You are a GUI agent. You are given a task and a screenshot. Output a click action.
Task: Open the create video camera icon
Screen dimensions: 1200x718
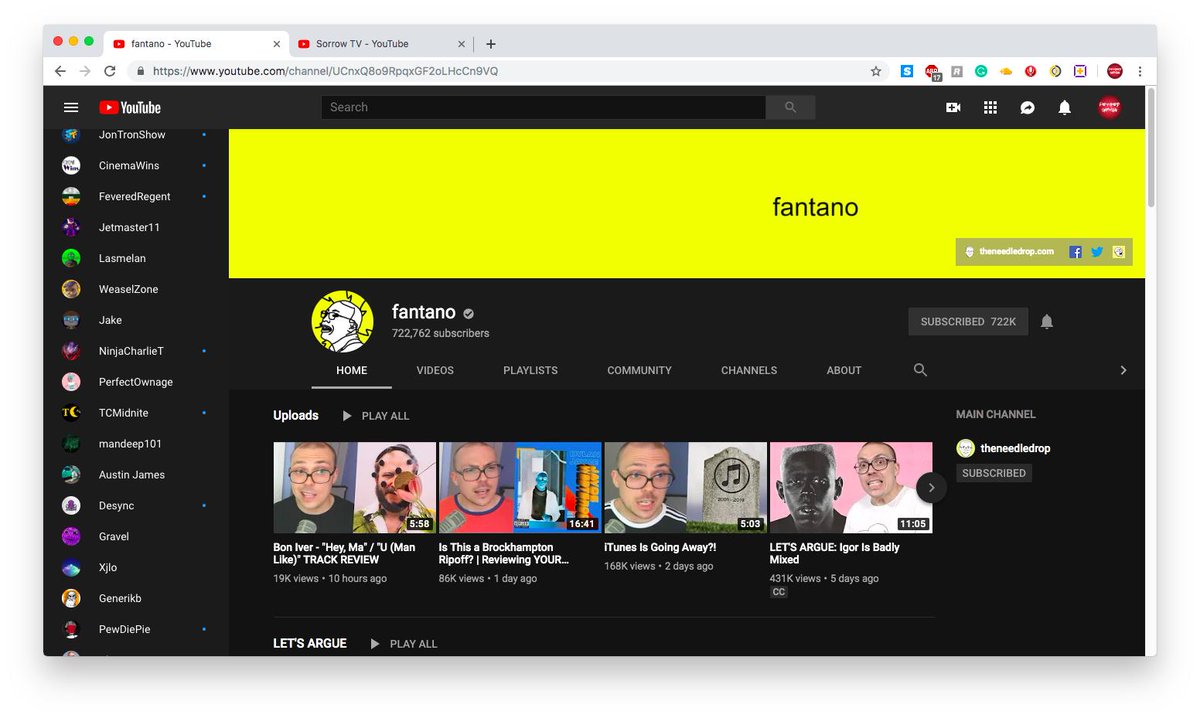tap(953, 107)
